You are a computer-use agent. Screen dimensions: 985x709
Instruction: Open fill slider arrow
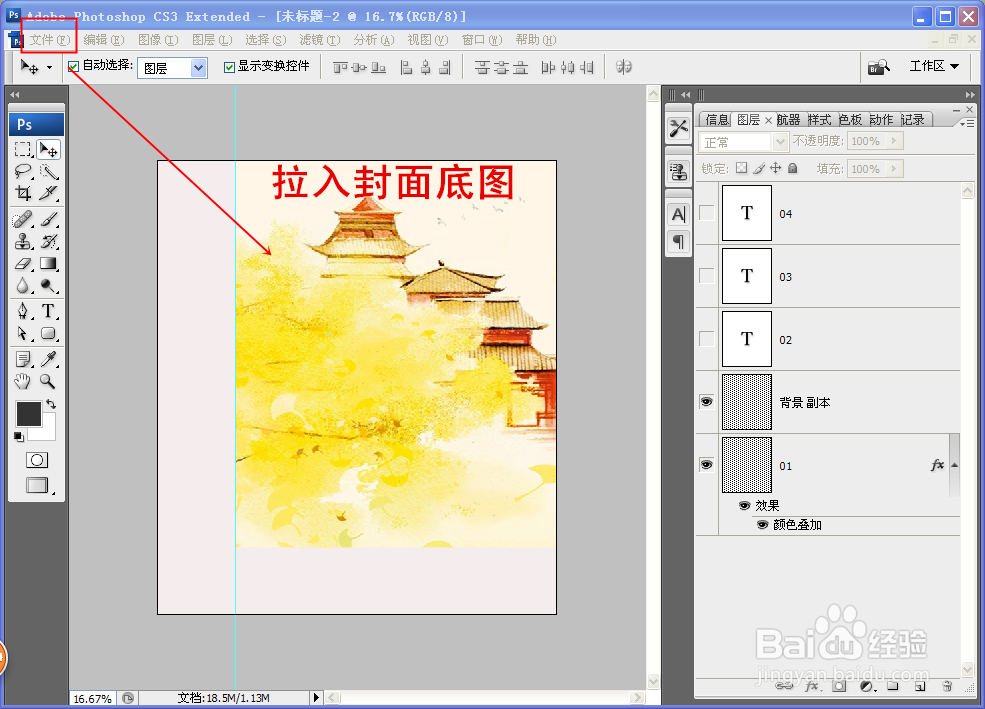[x=894, y=169]
